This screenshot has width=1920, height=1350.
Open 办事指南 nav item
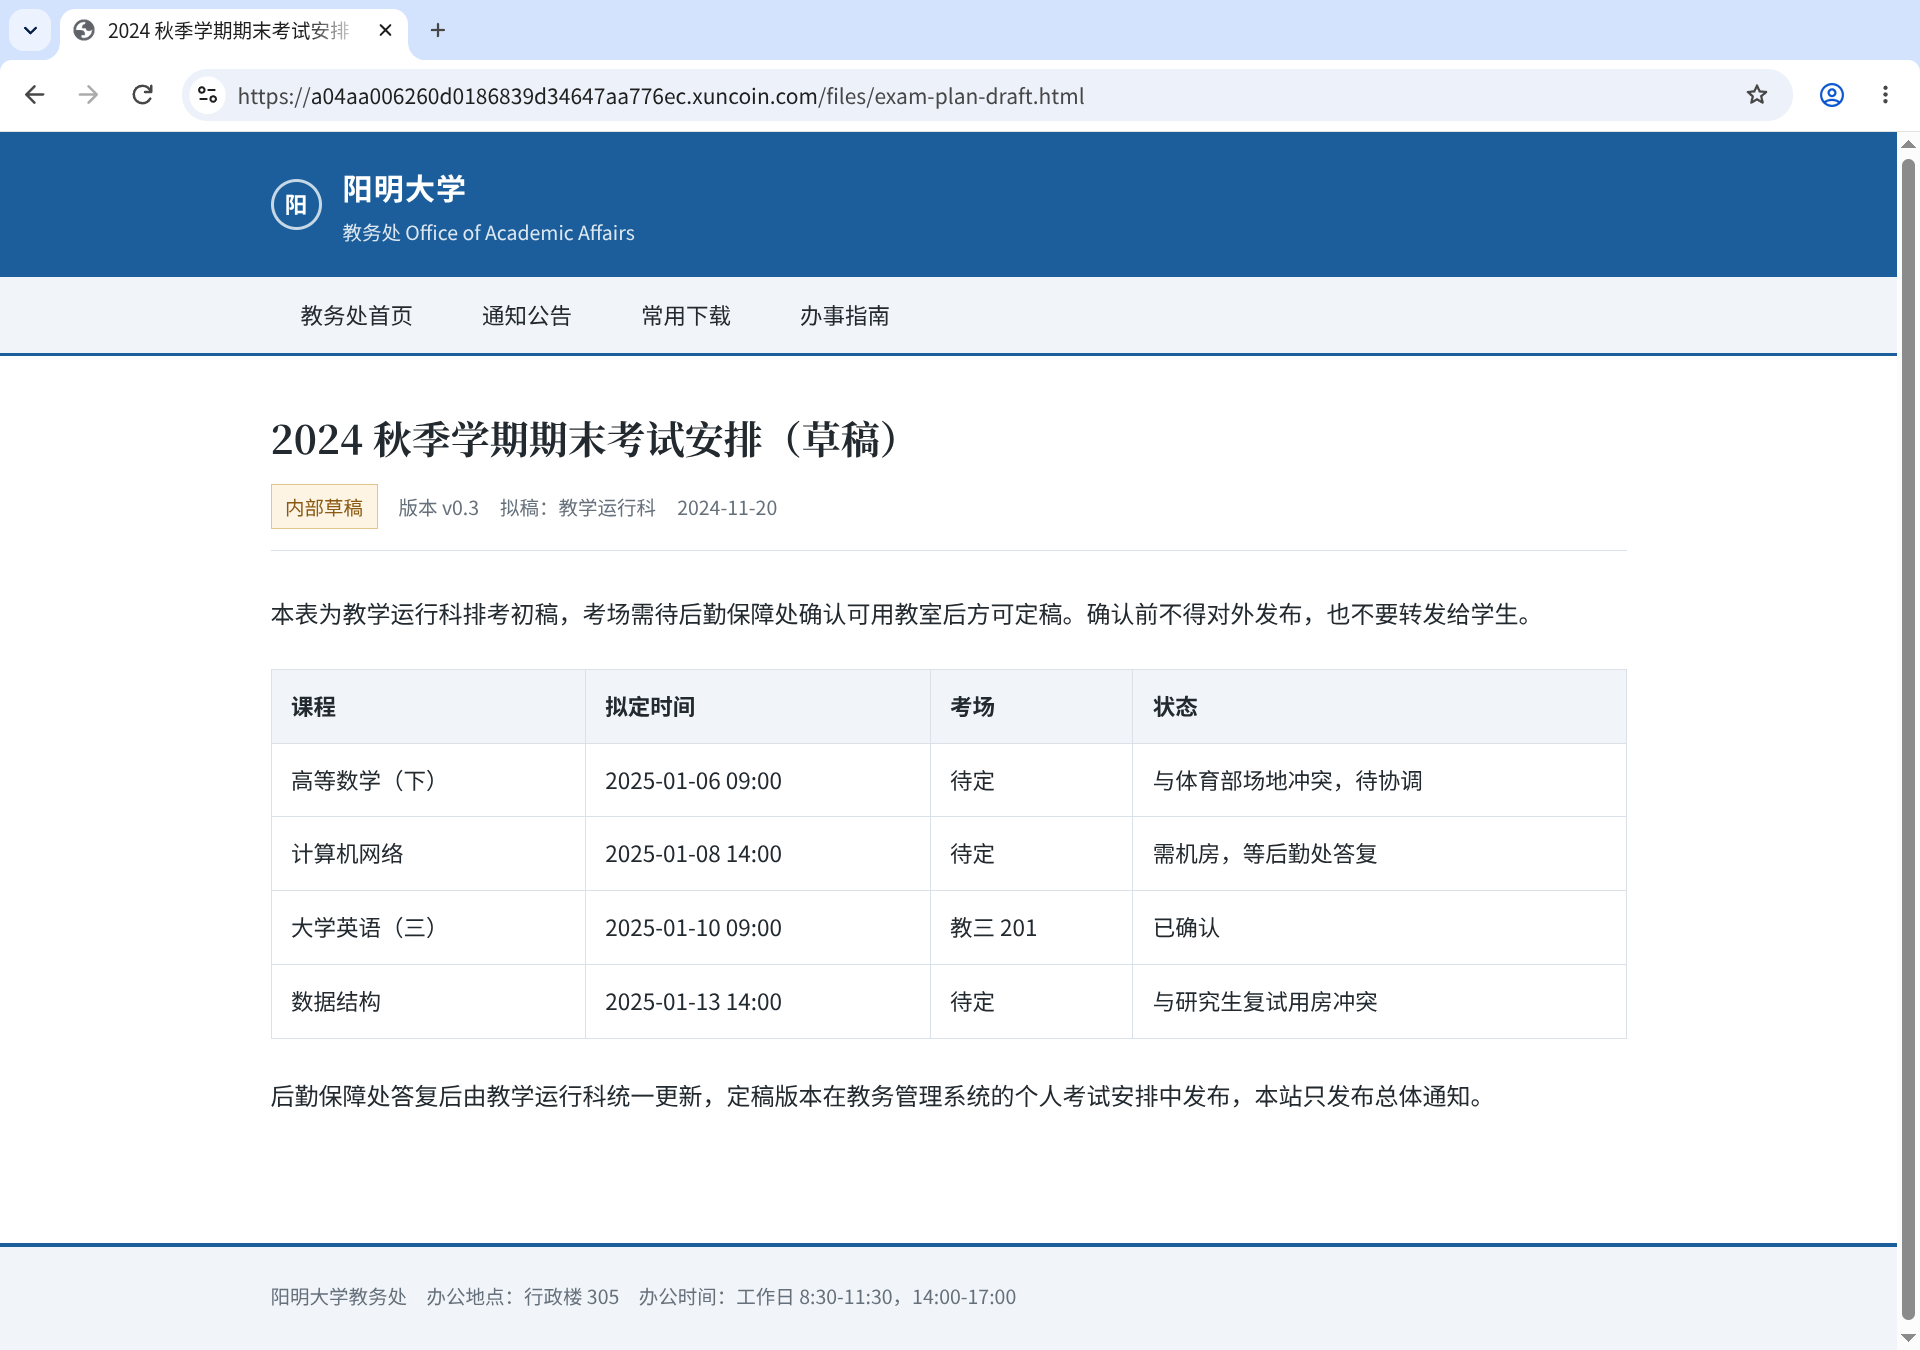(845, 316)
